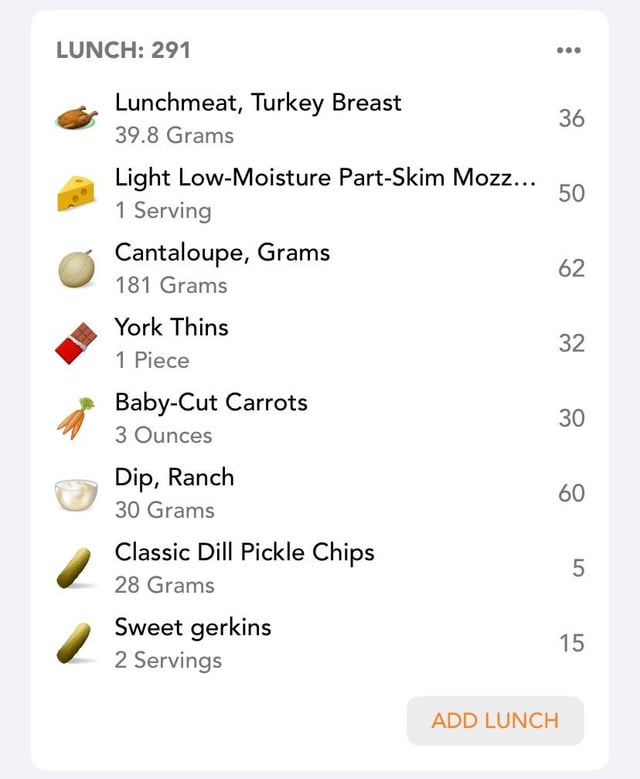
Task: Click the LUNCH: 291 header
Action: point(123,50)
